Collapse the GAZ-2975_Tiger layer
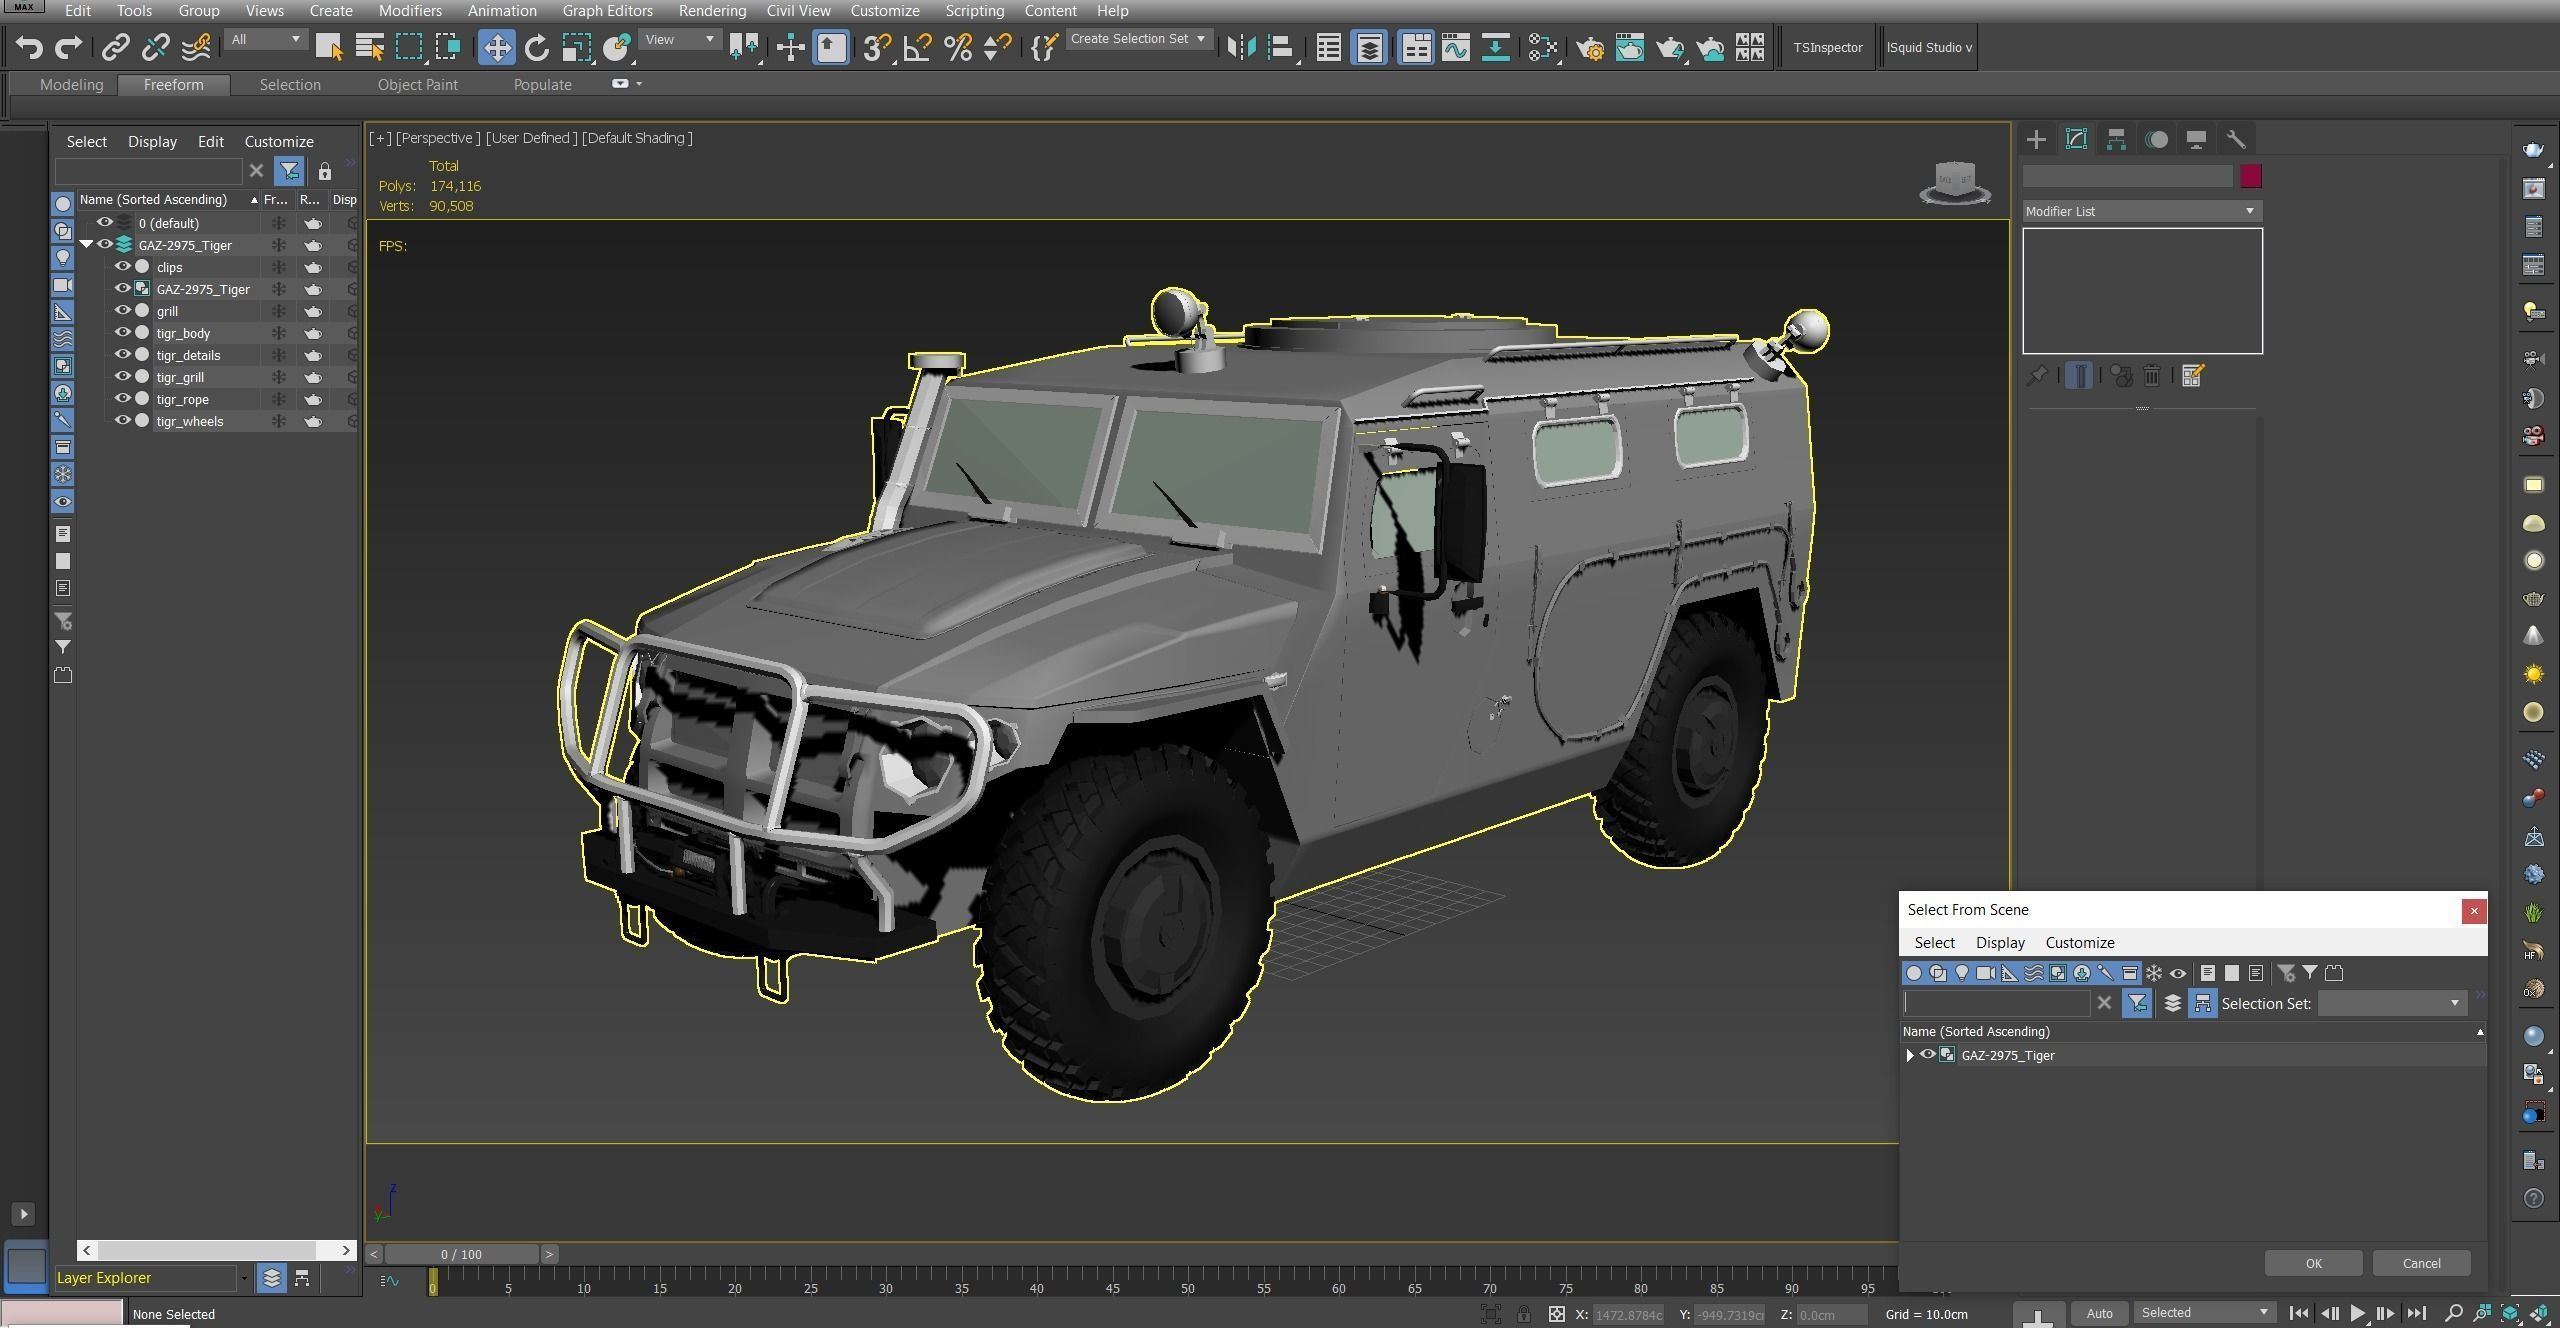The image size is (2560, 1328). pos(86,244)
